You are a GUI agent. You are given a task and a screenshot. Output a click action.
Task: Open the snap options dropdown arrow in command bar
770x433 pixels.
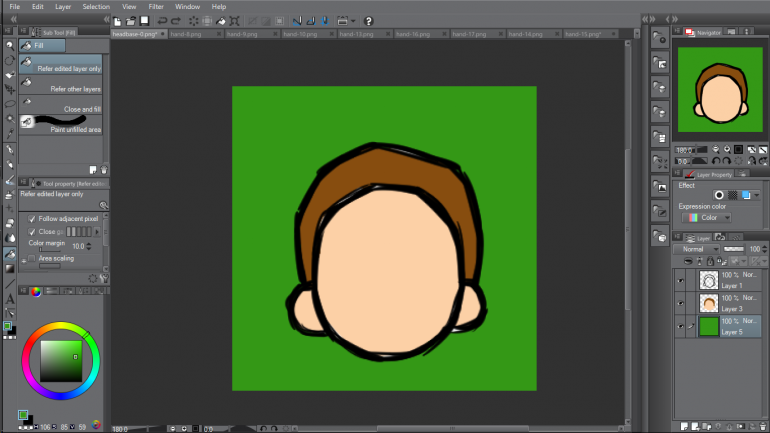point(353,21)
